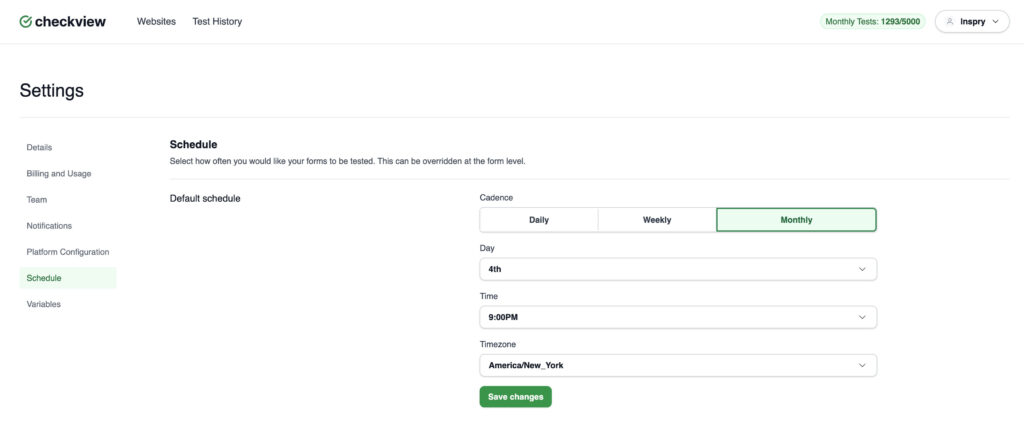Viewport: 1024px width, 446px height.
Task: Click the Save changes button
Action: click(515, 397)
